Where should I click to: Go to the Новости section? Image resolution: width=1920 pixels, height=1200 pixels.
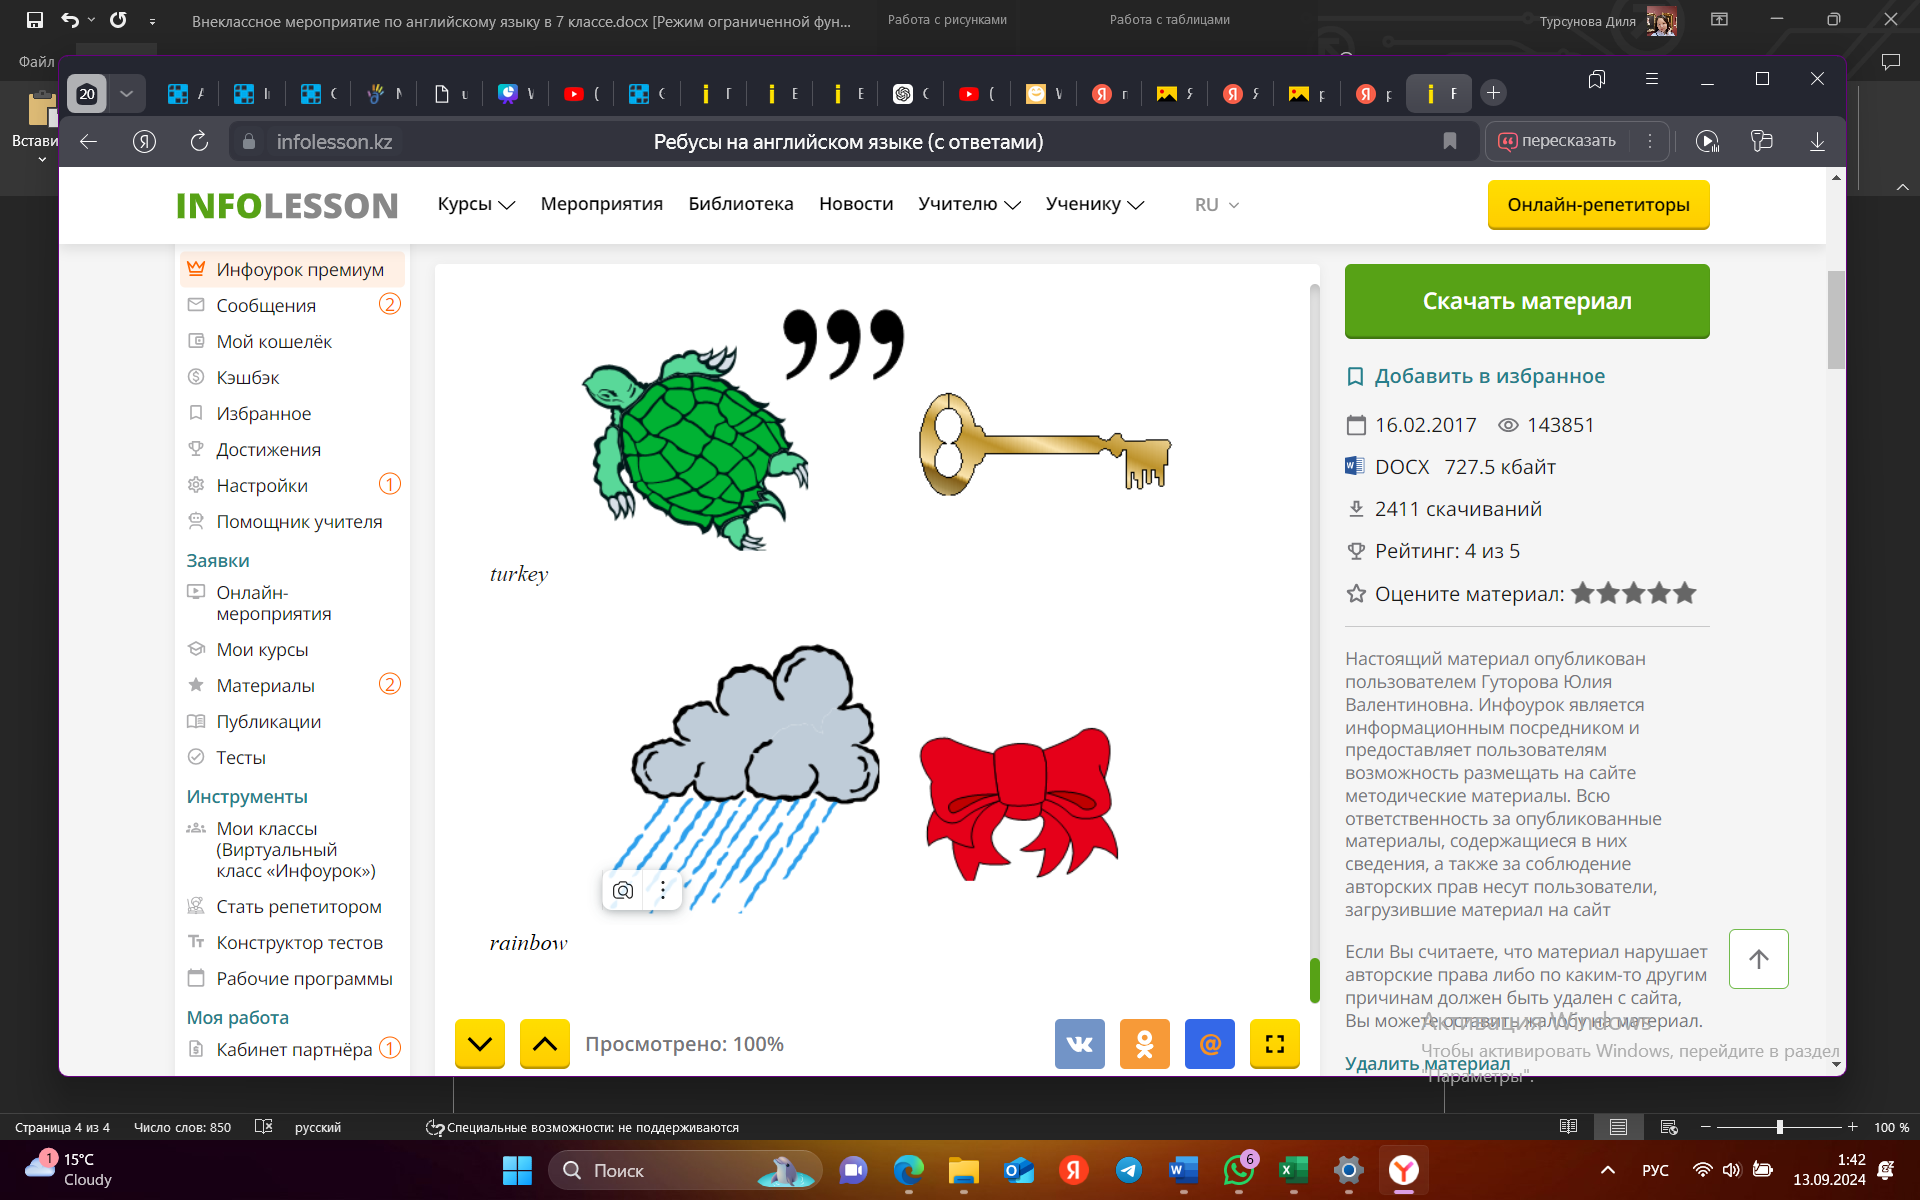[855, 204]
